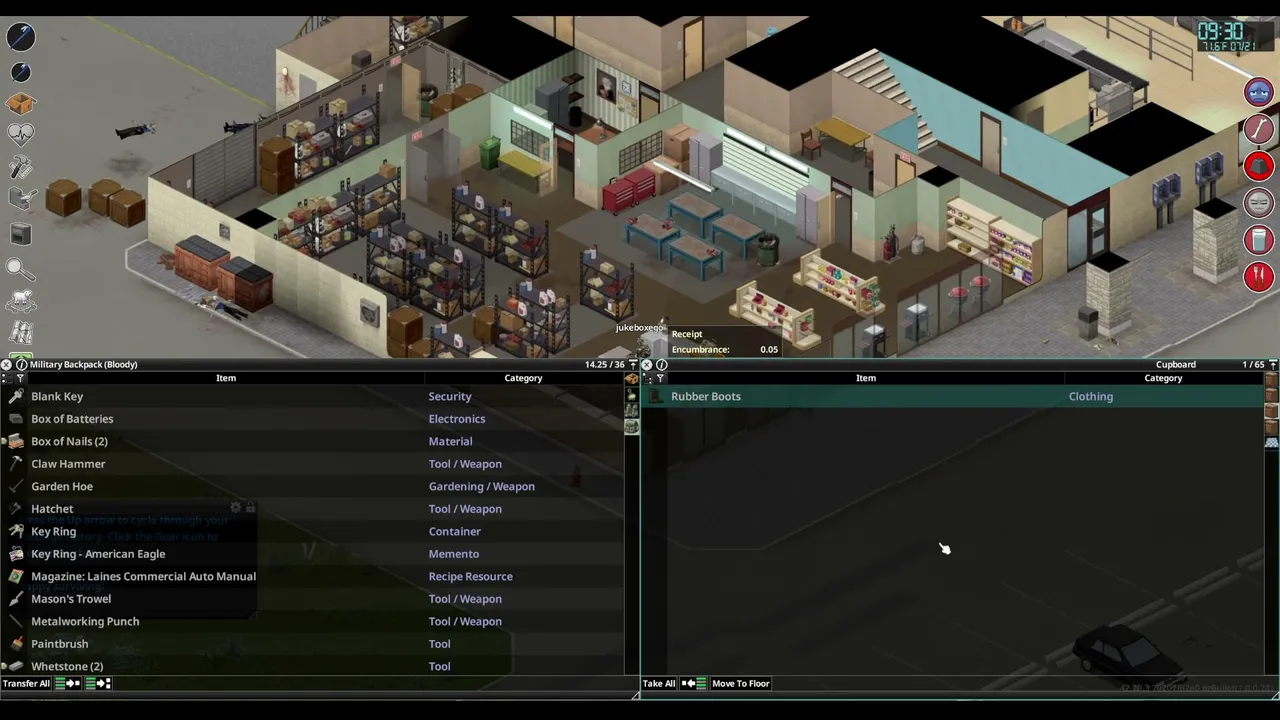This screenshot has width=1280, height=720.
Task: Open the health panel heart icon
Action: [21, 135]
